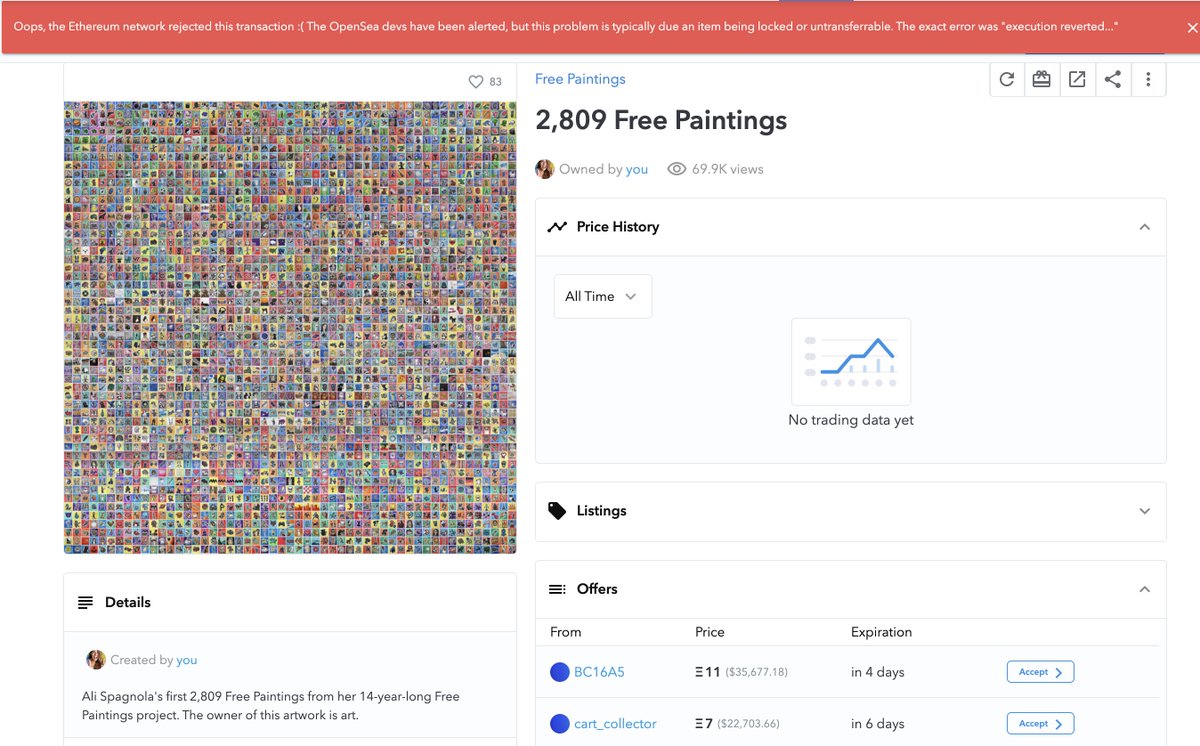Click the 'you' creator link
Screen dimensions: 1200x746
coord(187,660)
